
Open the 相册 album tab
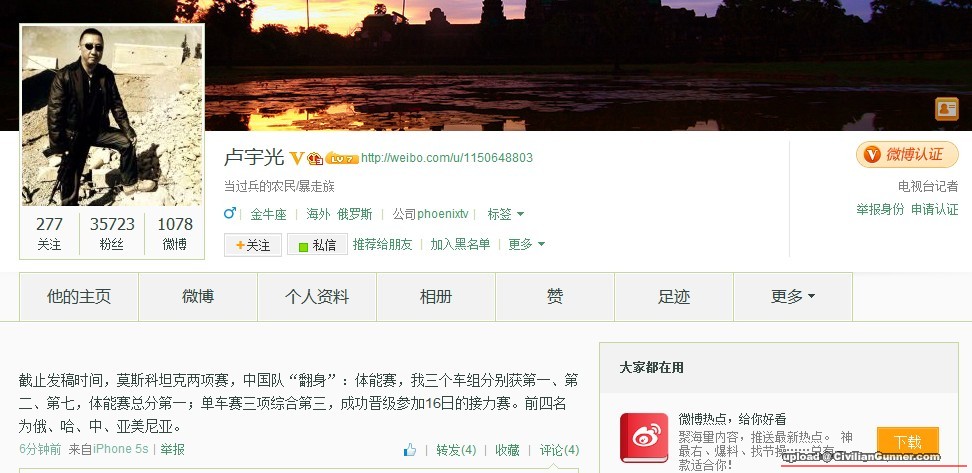[x=436, y=297]
